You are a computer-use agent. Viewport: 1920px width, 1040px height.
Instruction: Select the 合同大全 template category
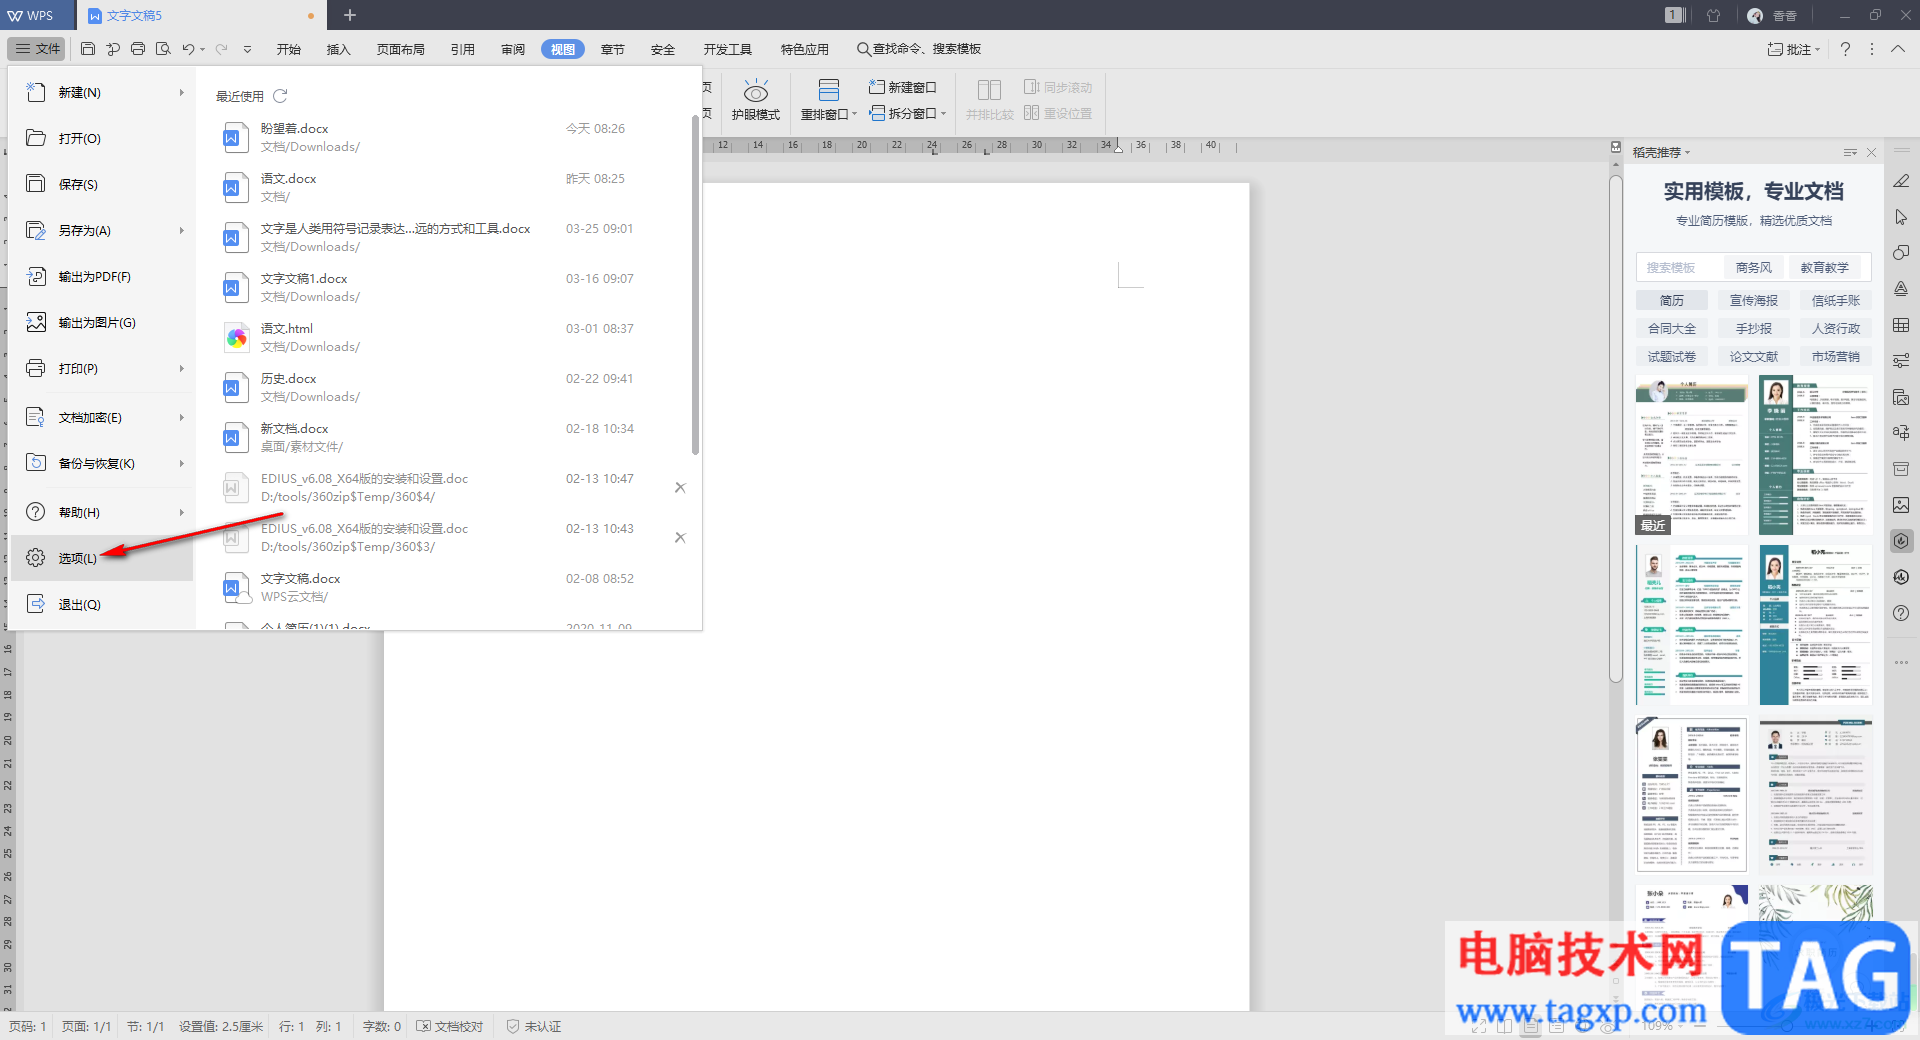(x=1672, y=328)
